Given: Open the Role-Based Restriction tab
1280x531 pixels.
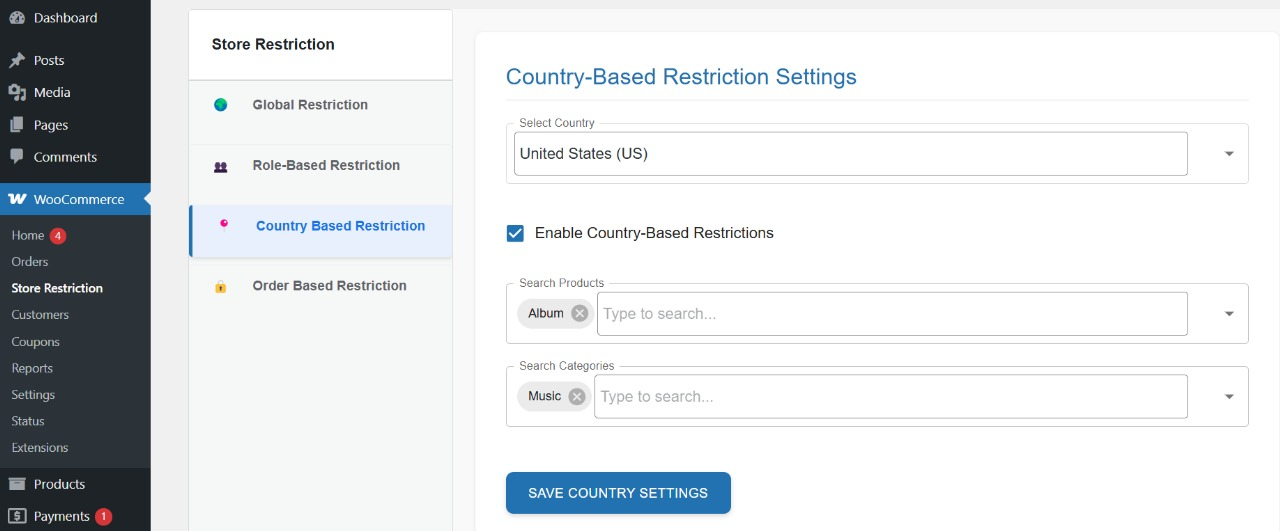Looking at the screenshot, I should pos(326,165).
